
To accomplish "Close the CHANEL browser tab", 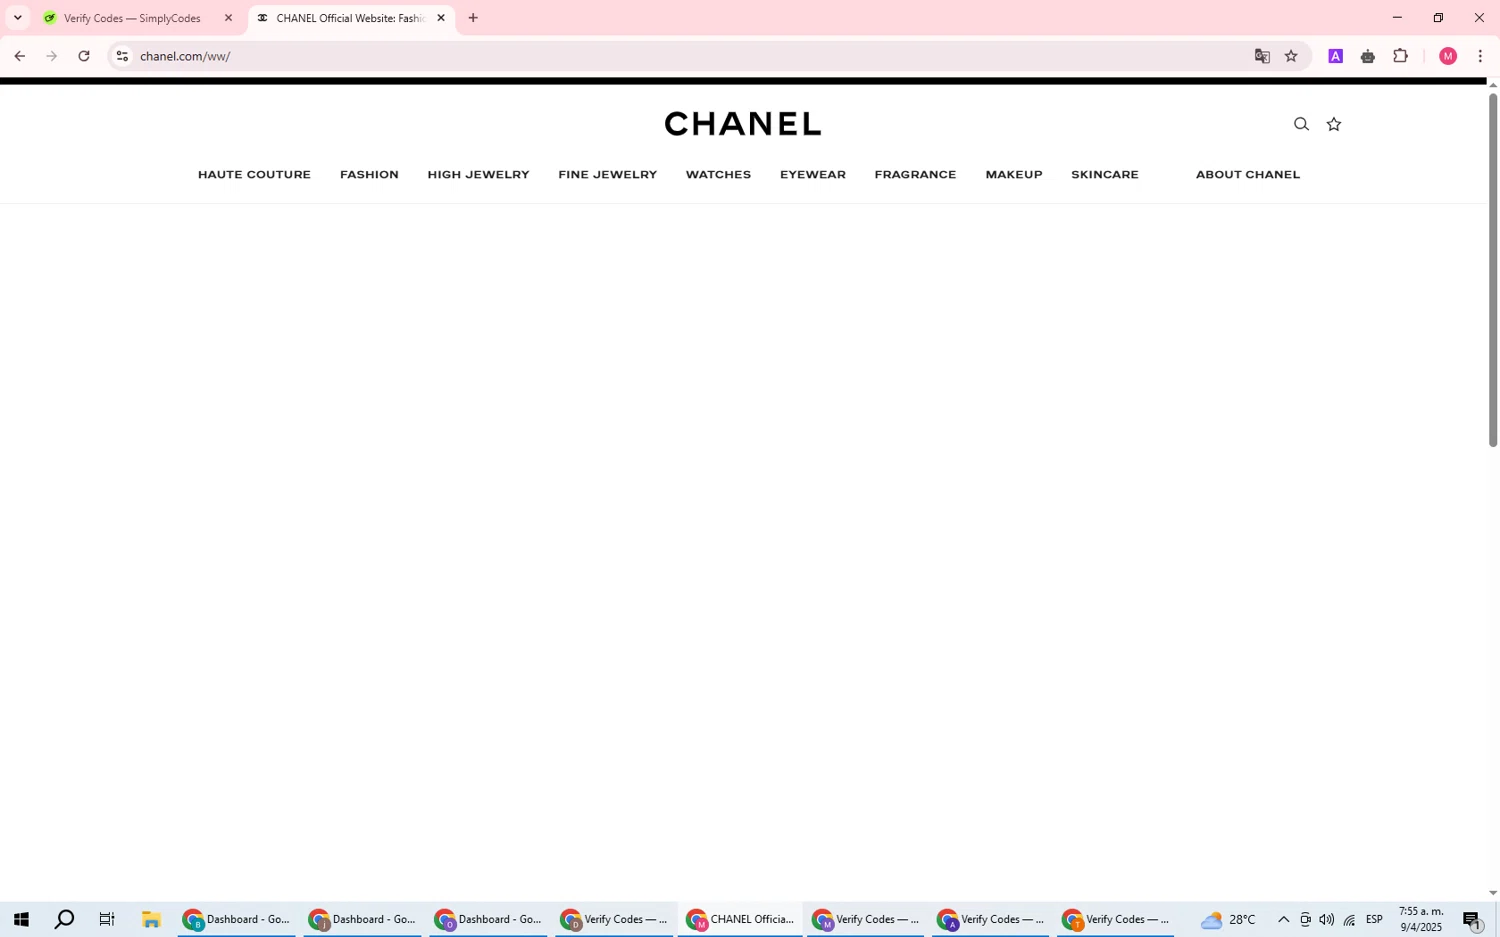I will pos(441,18).
